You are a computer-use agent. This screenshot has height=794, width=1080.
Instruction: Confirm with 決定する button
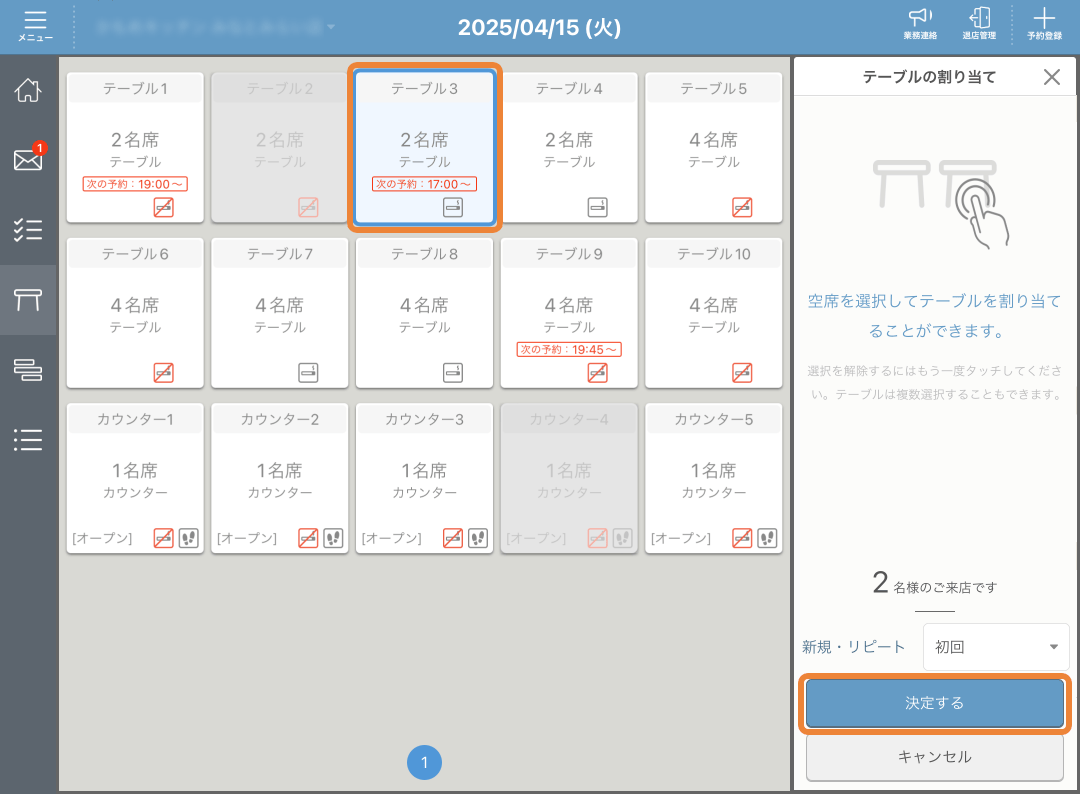pyautogui.click(x=935, y=703)
